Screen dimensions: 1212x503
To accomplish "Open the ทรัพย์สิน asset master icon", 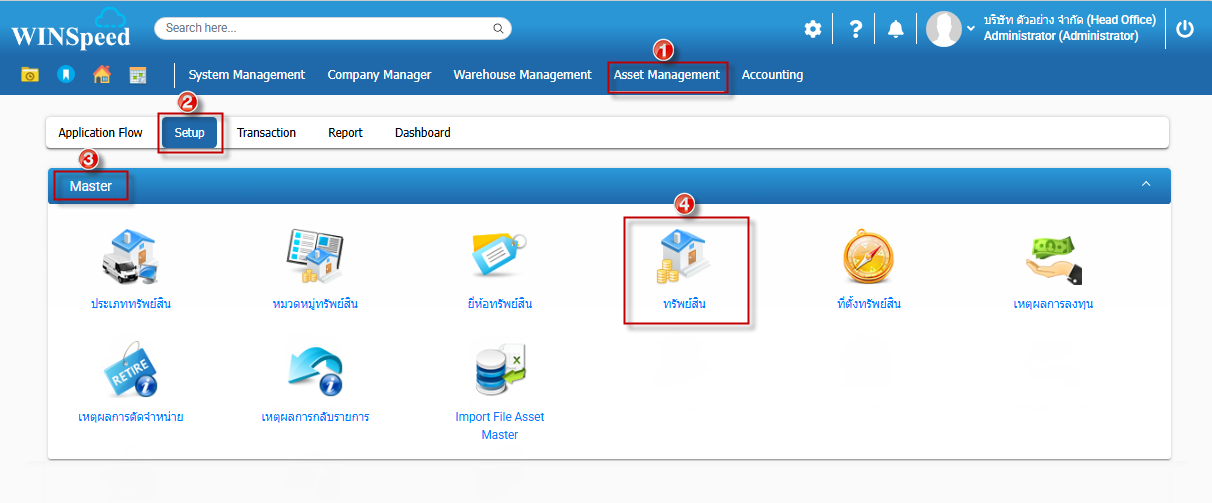I will click(685, 256).
